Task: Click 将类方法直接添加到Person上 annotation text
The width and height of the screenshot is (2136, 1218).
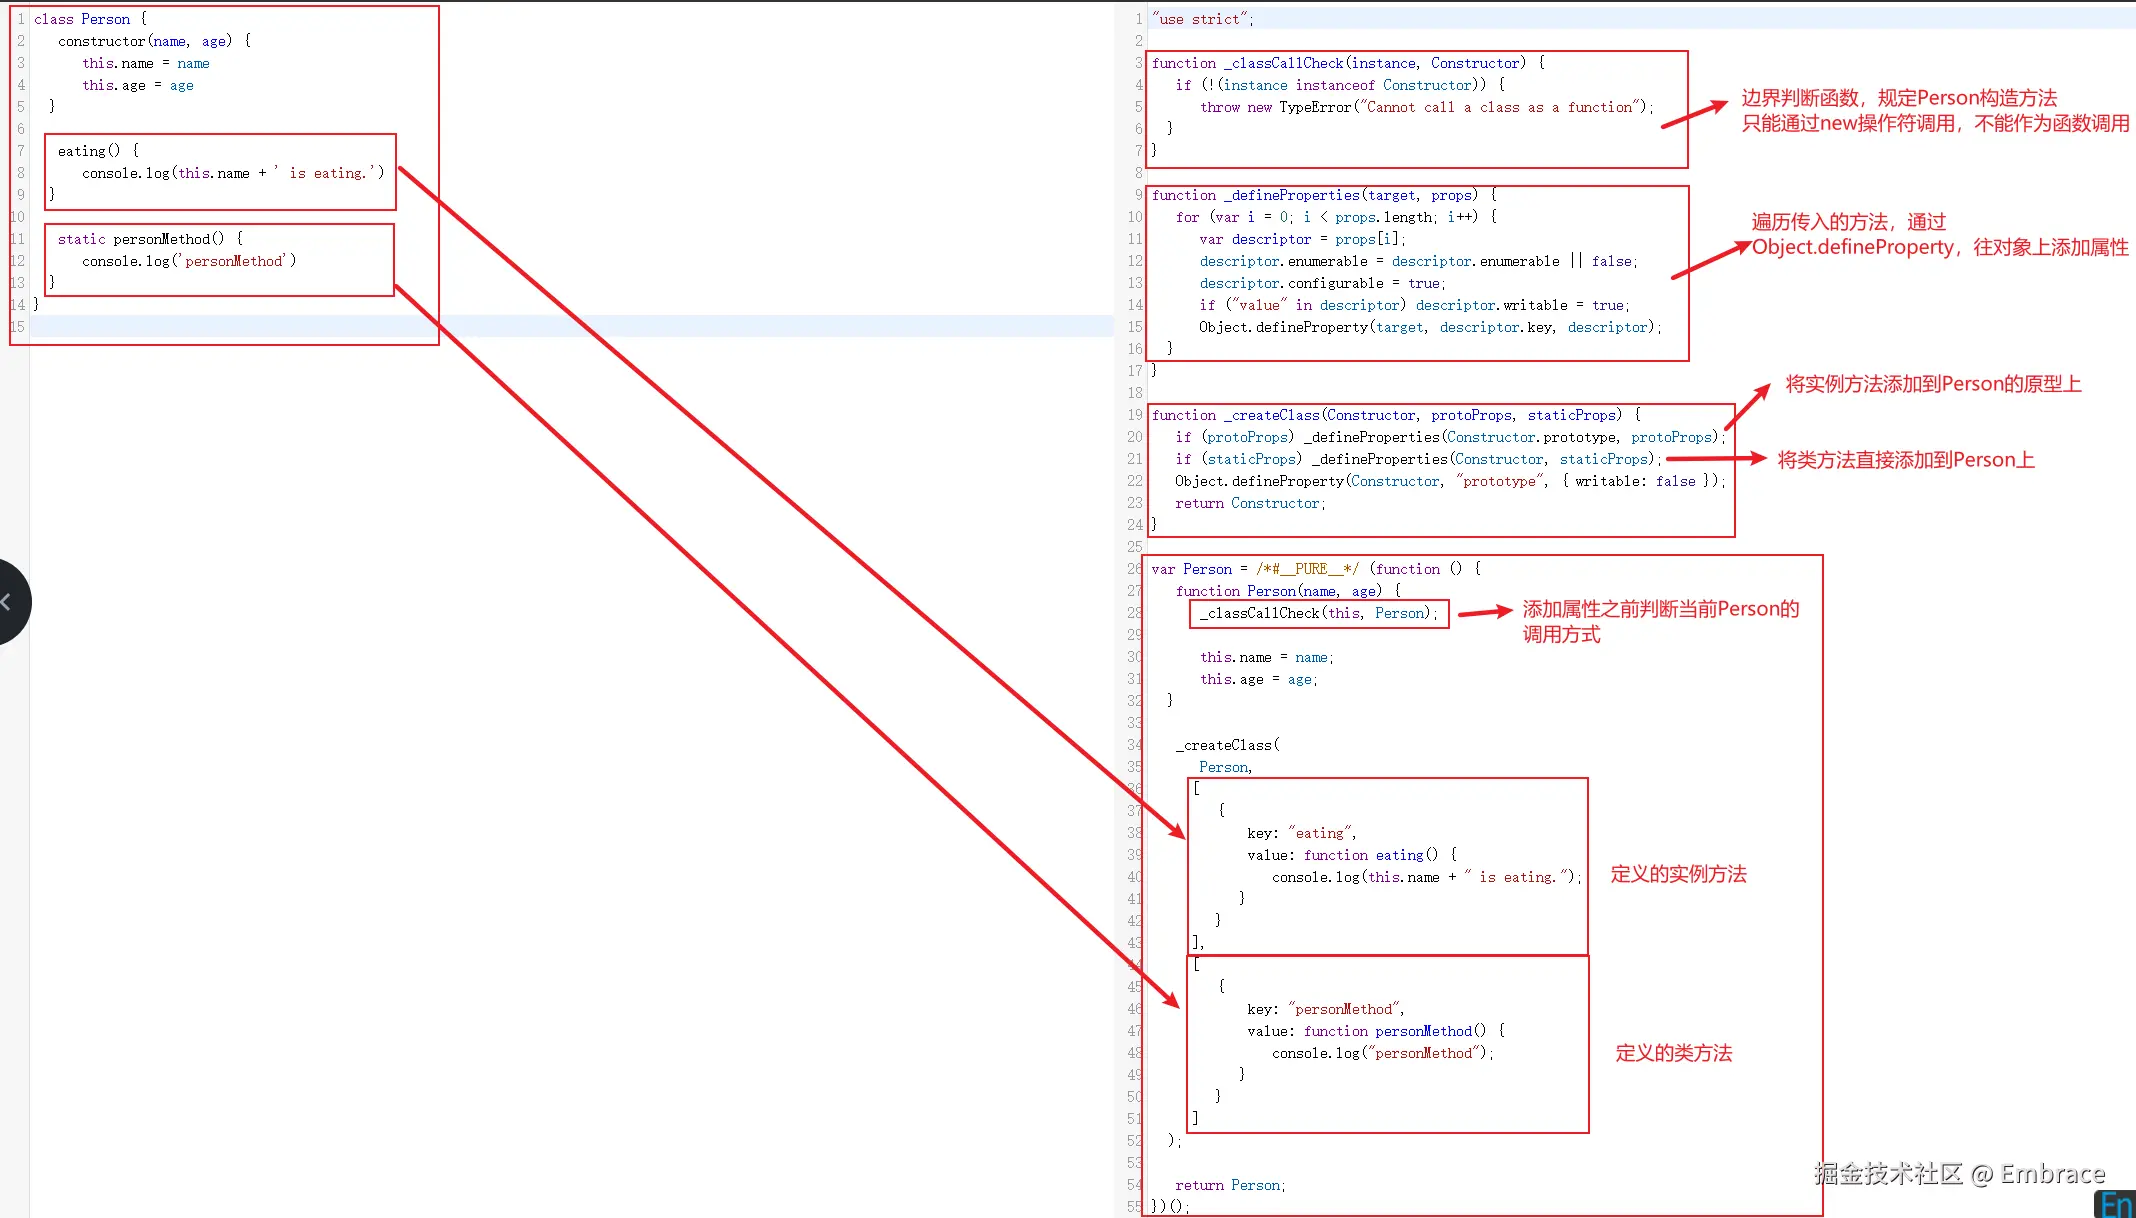Action: (1905, 460)
